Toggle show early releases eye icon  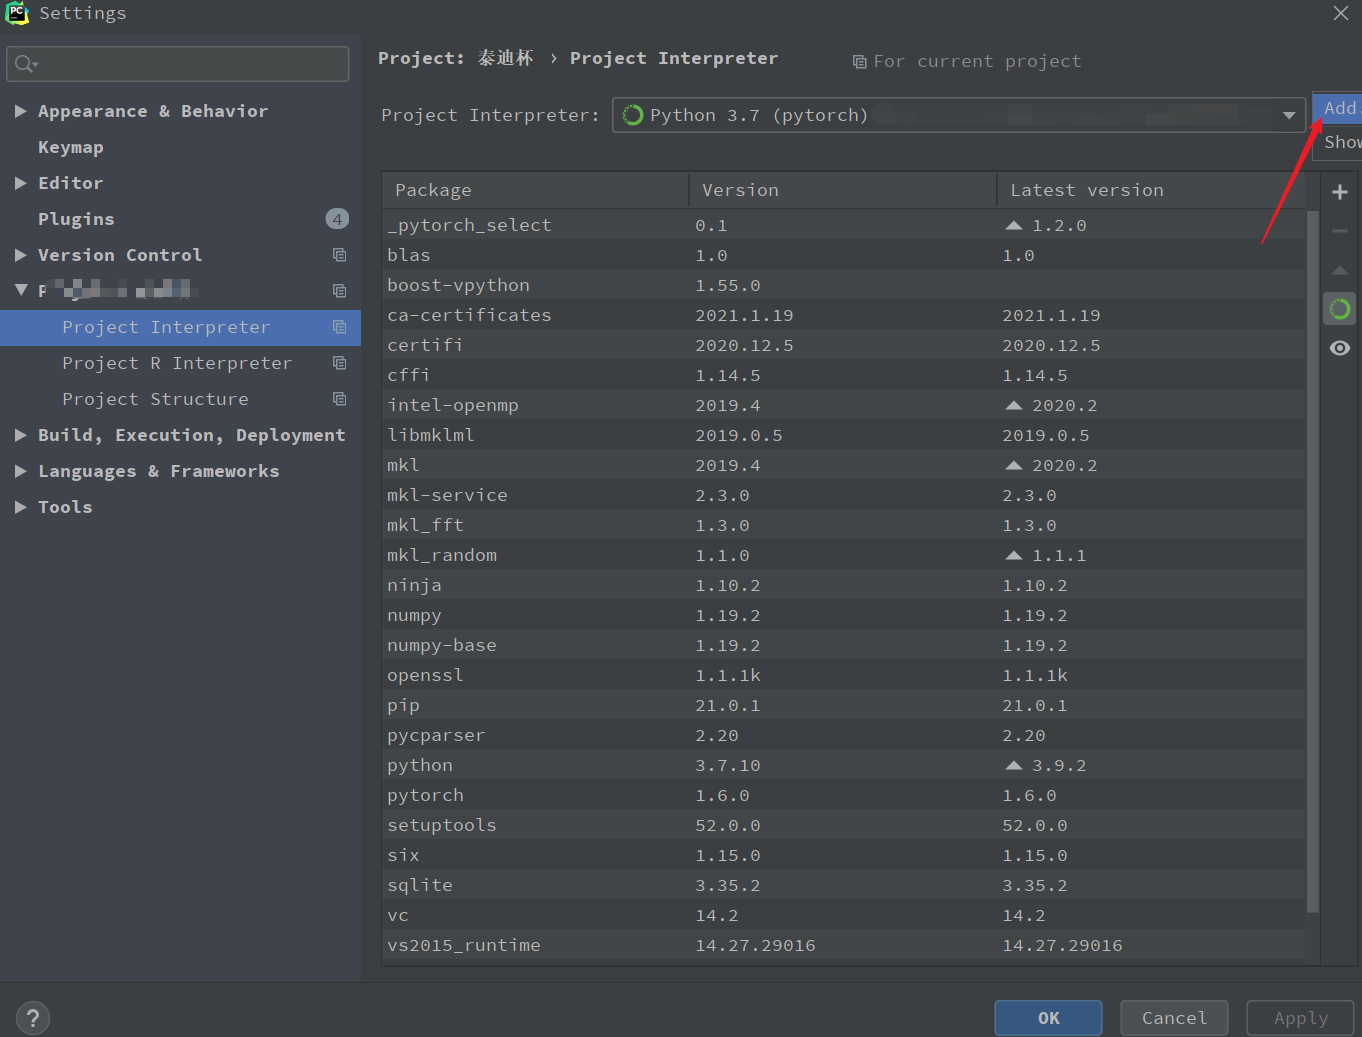tap(1340, 348)
